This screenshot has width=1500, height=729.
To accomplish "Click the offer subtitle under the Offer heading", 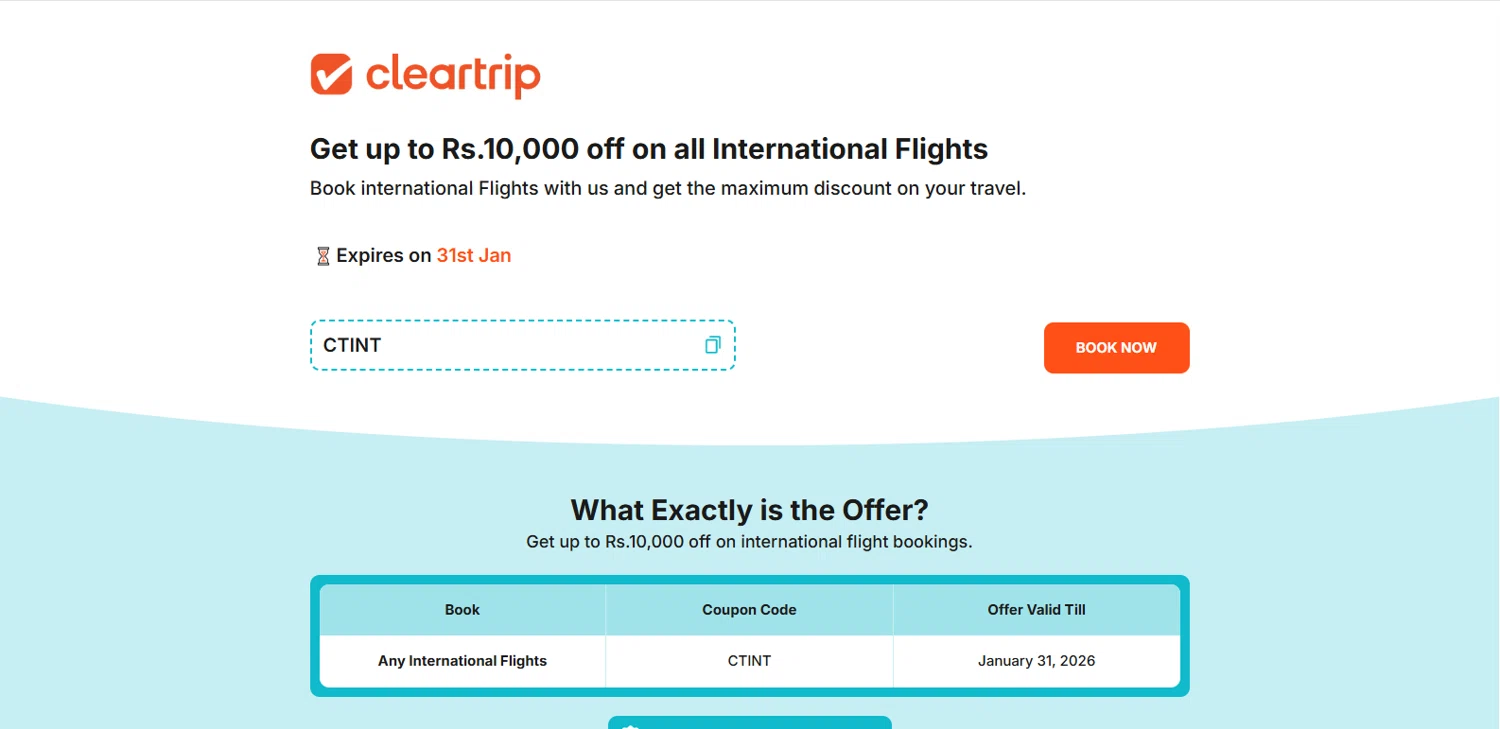I will tap(749, 542).
